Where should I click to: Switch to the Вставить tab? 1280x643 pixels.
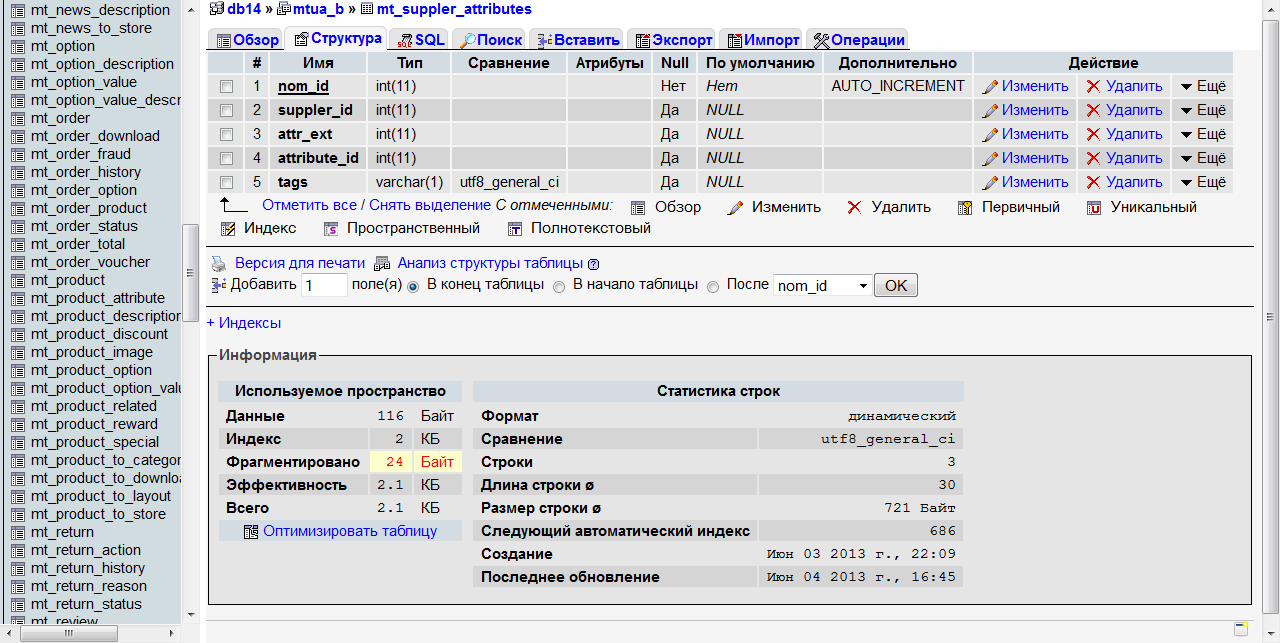point(576,40)
